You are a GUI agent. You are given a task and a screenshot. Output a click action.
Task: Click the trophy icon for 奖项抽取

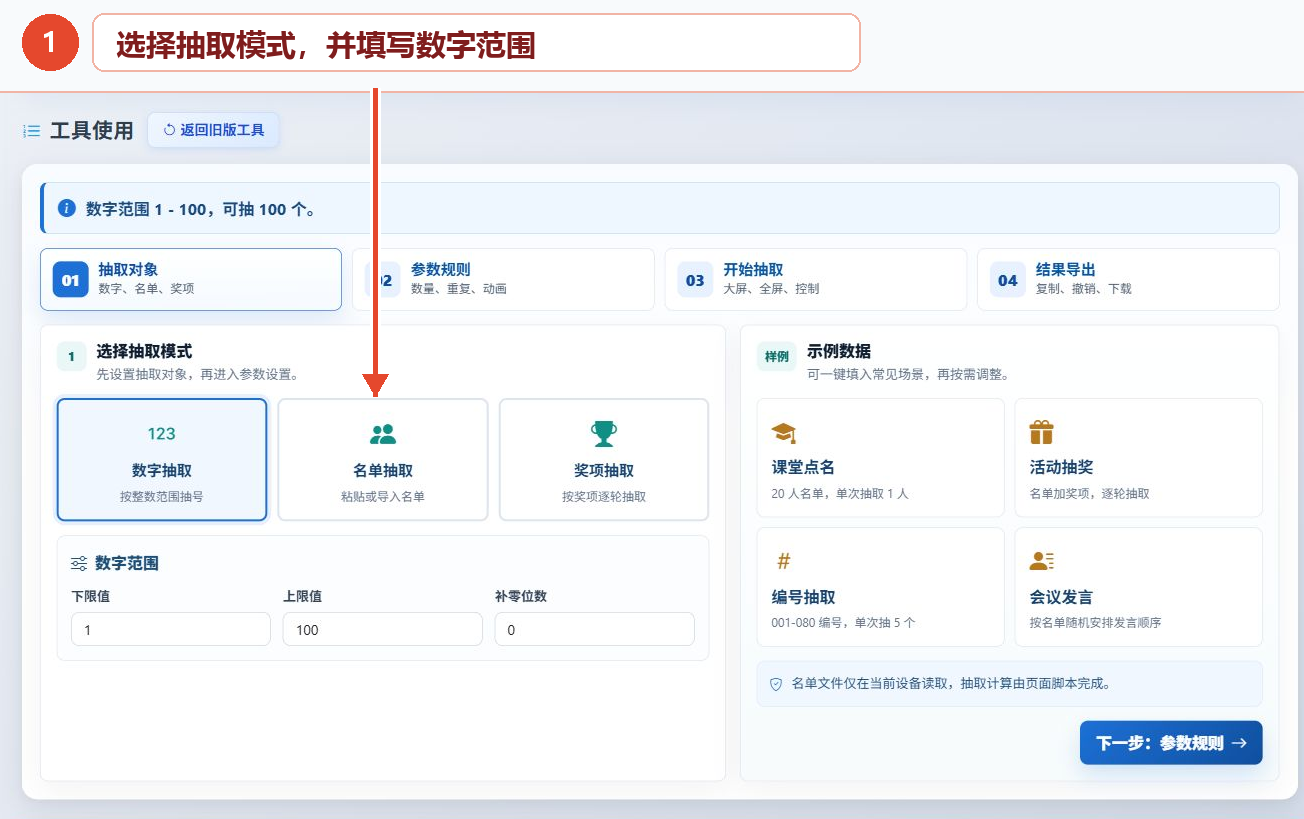[604, 434]
